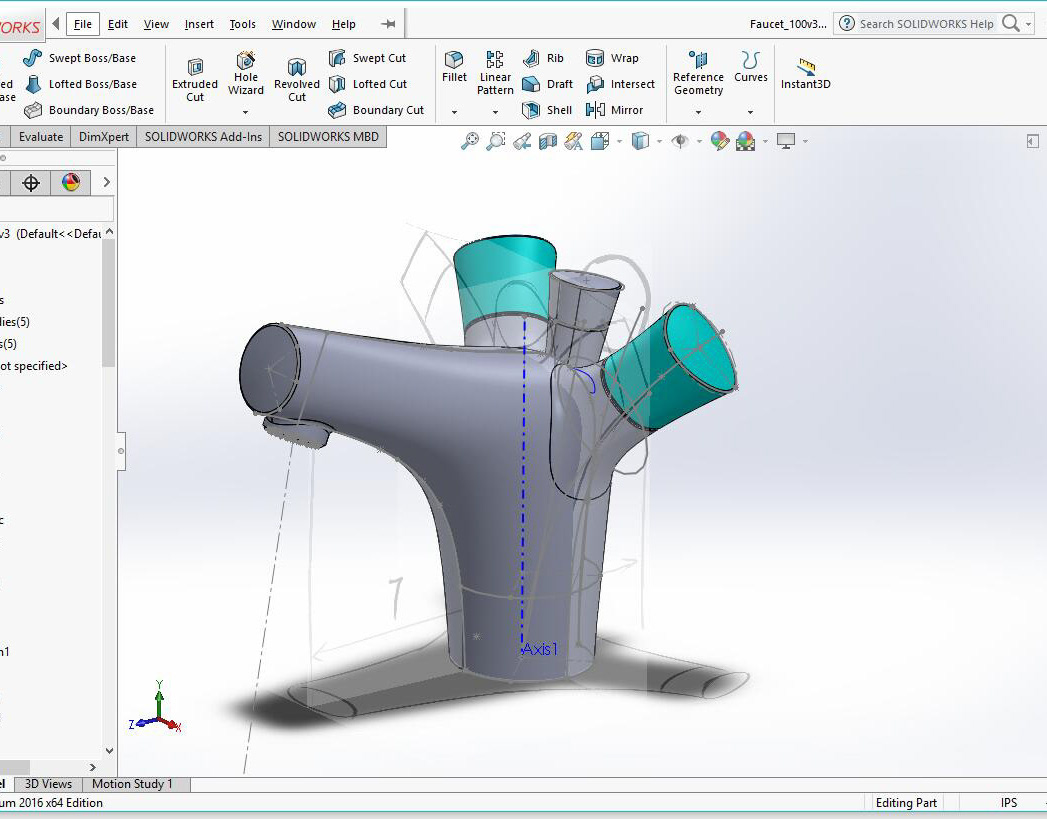Select the Swept Cut tool

pyautogui.click(x=367, y=58)
